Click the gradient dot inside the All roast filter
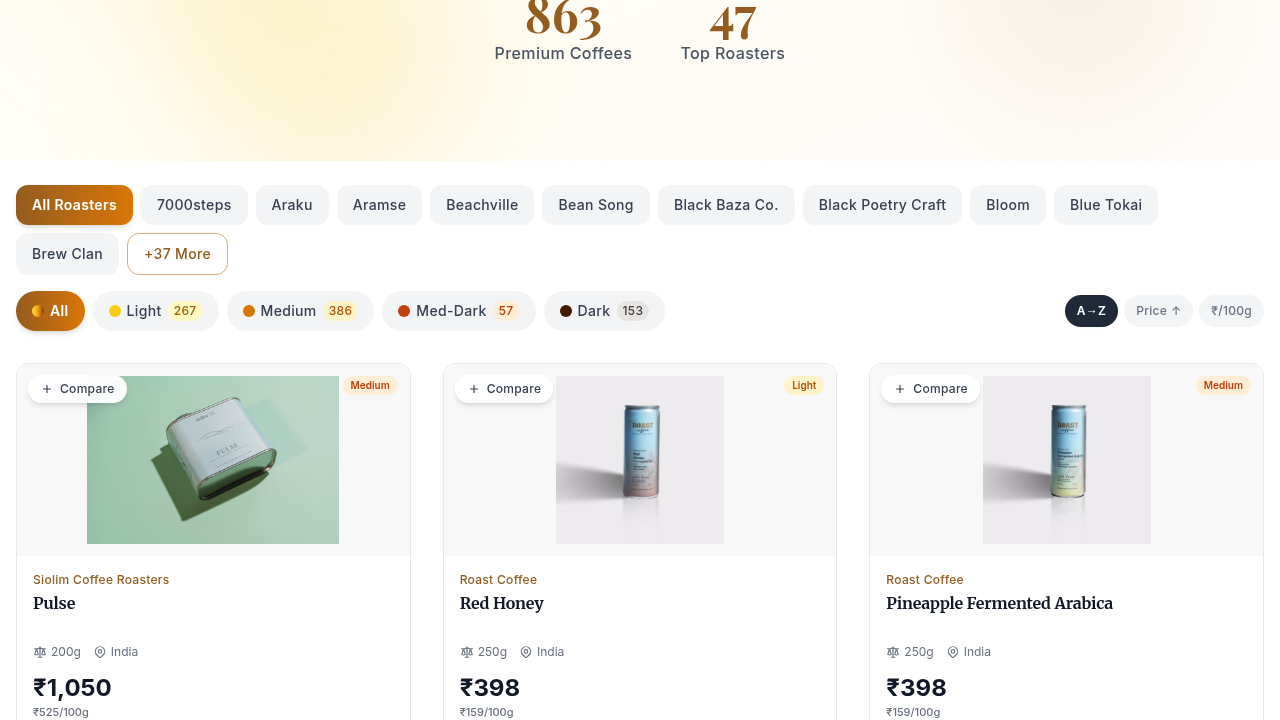 pos(37,311)
